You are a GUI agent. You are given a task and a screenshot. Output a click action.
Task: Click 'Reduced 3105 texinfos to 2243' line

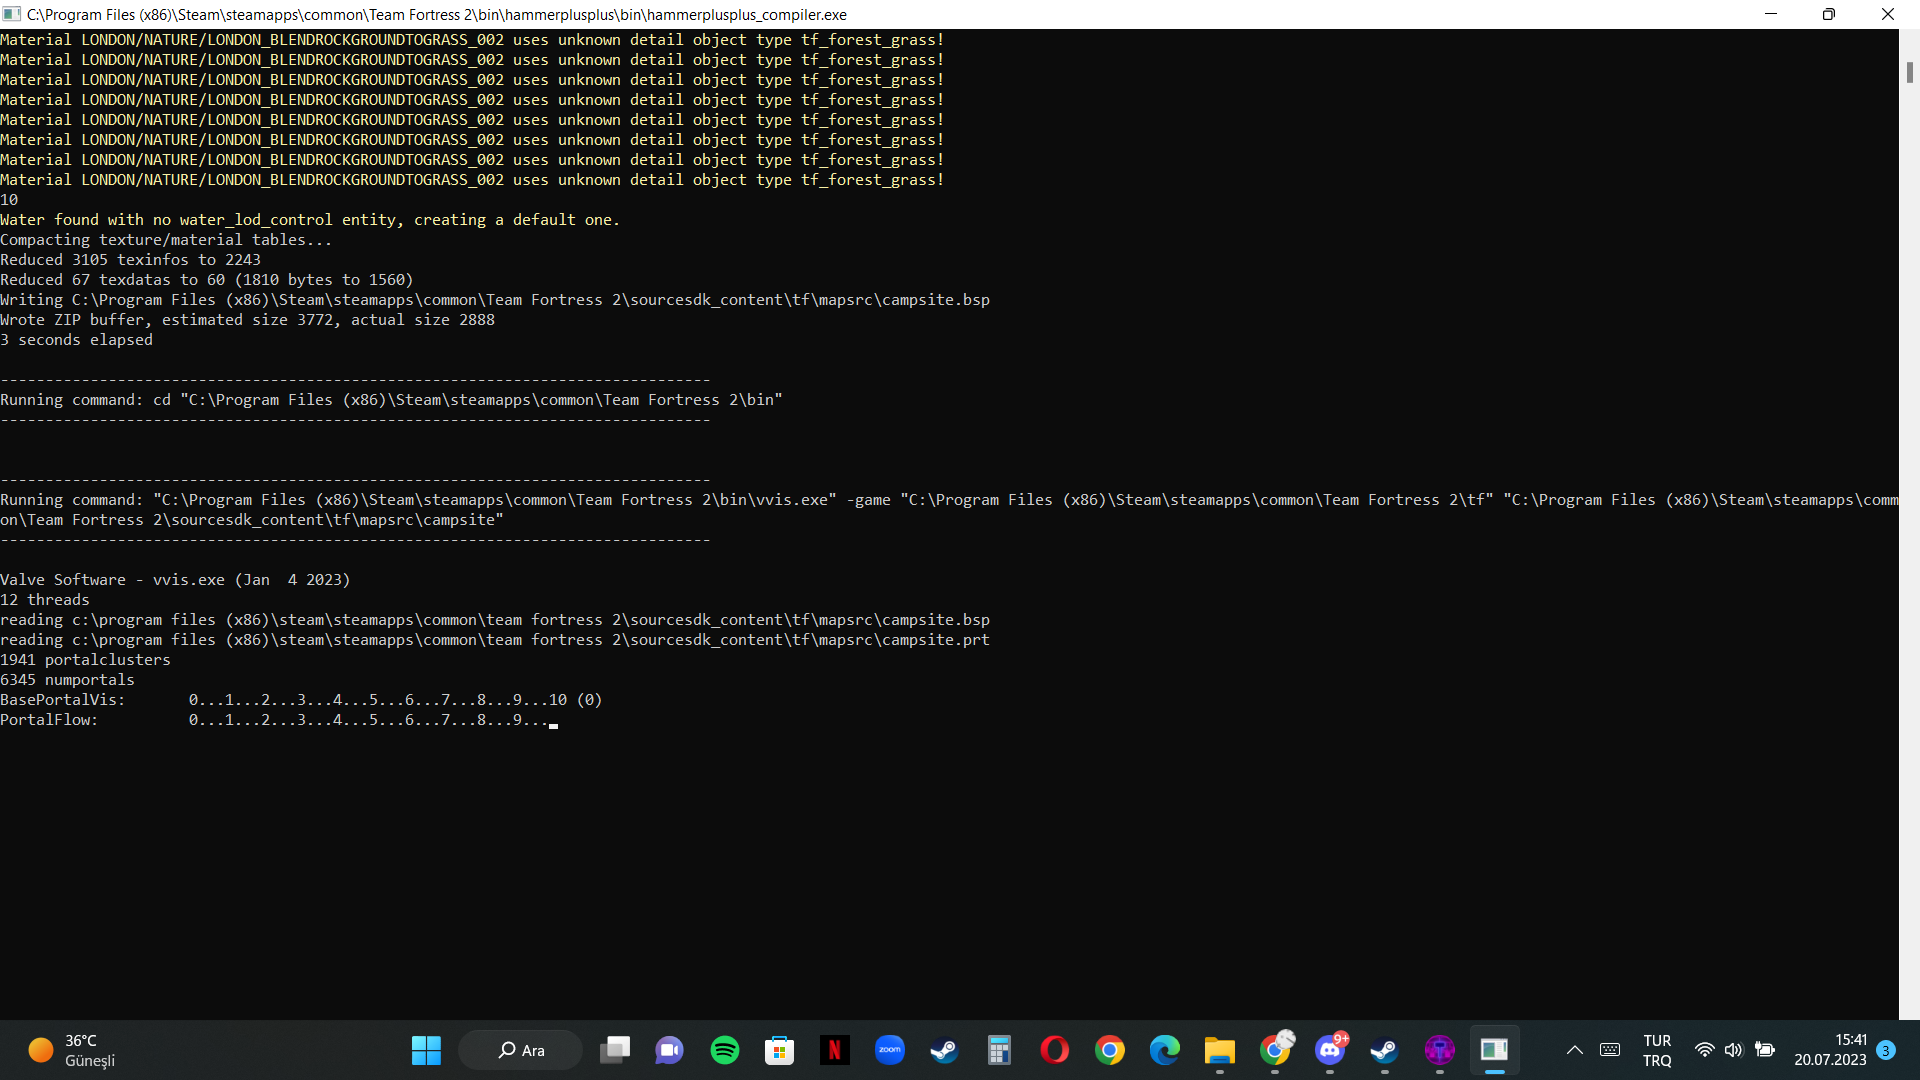coord(130,260)
